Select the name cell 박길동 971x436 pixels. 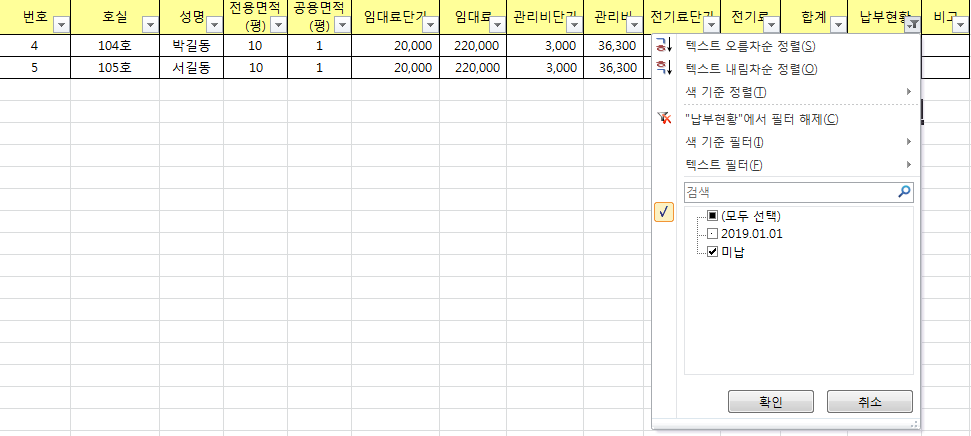tap(191, 45)
